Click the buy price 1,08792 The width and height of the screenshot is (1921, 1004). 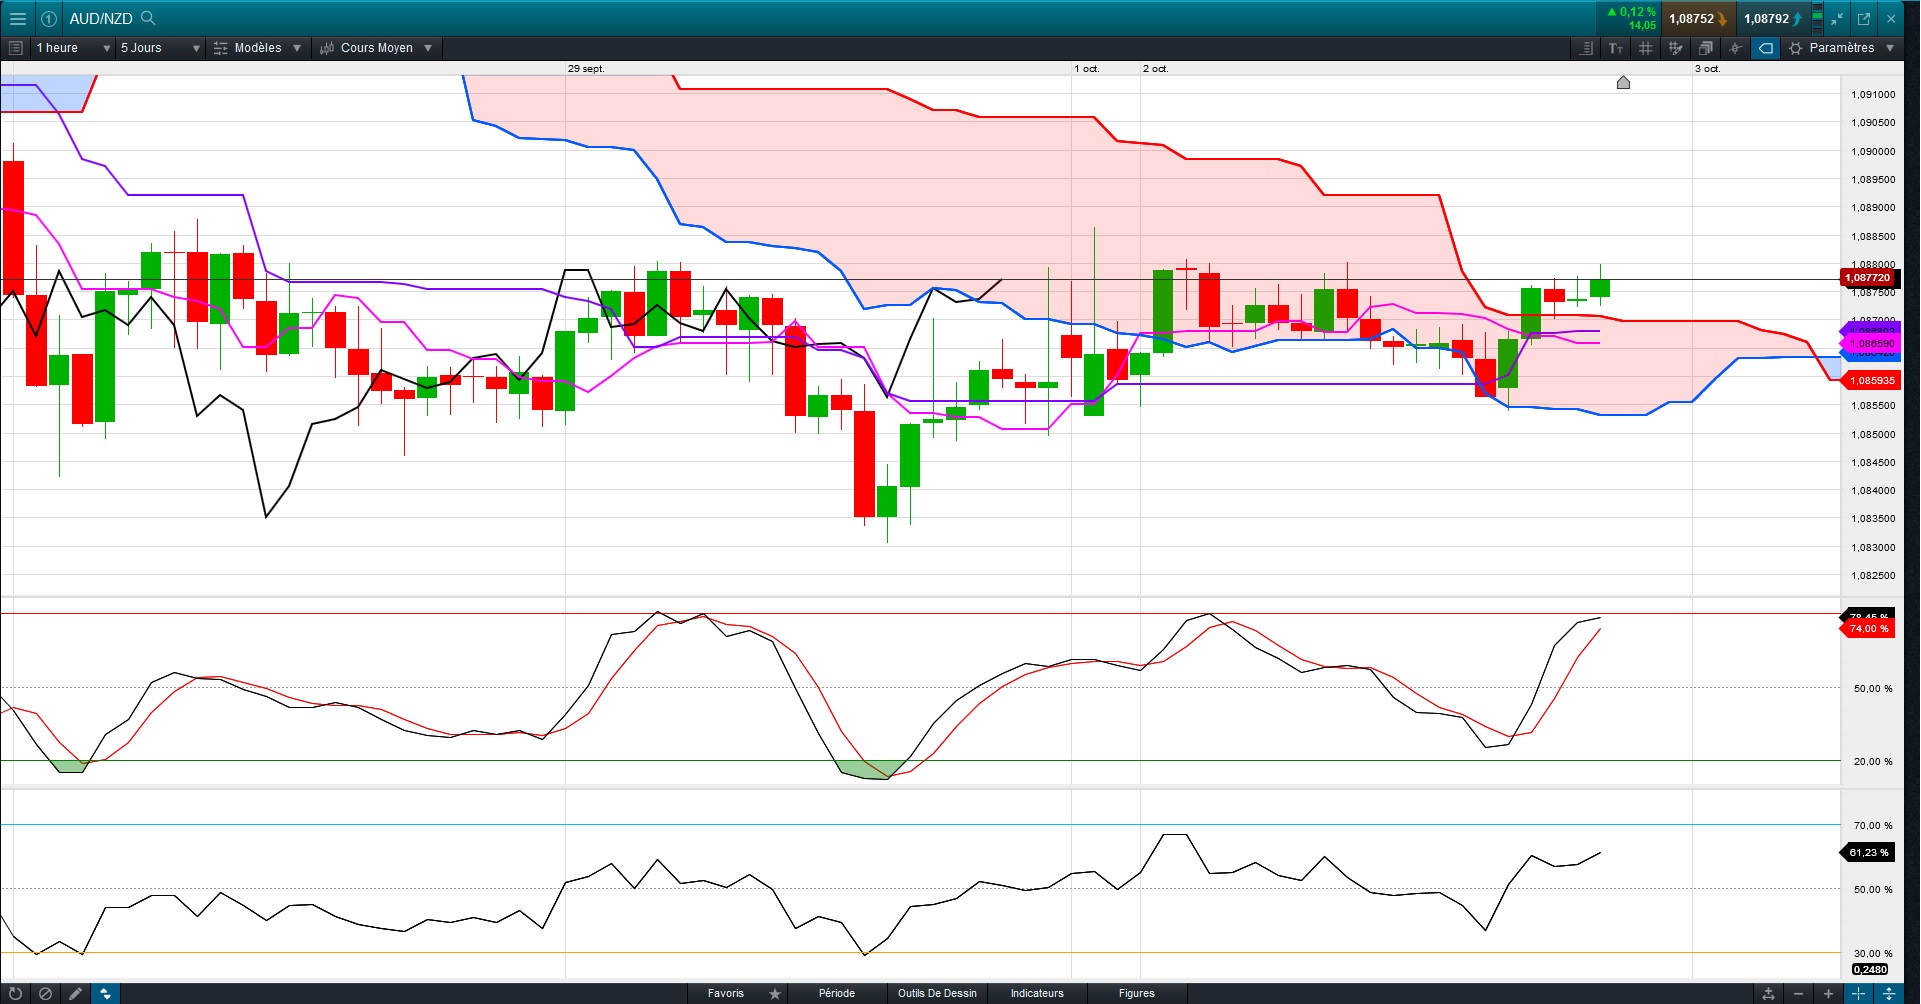tap(1773, 18)
